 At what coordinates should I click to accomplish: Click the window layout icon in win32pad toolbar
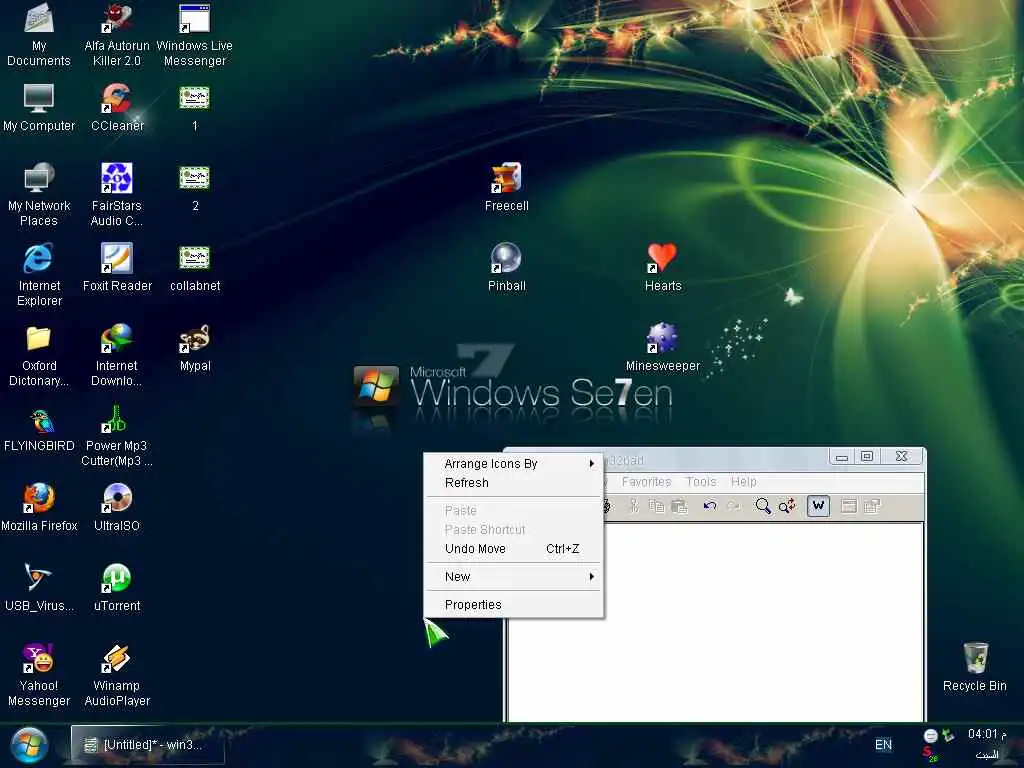[x=848, y=506]
